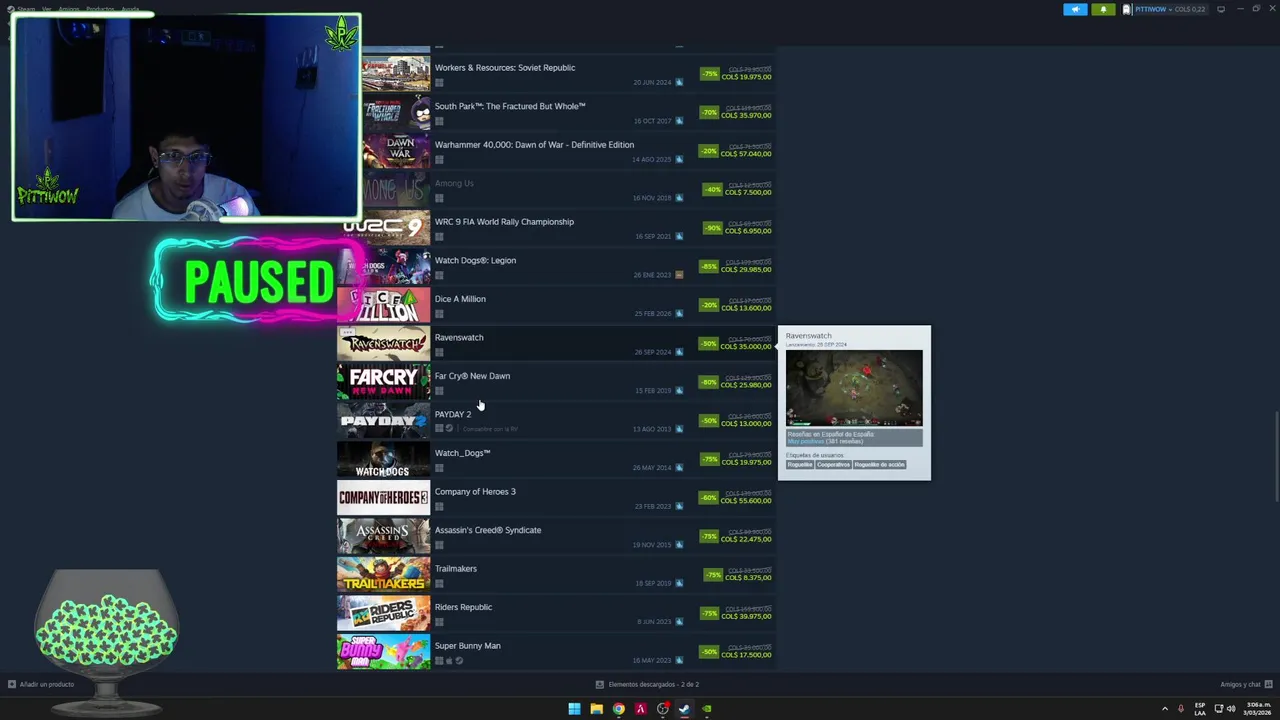Click the review icon on Far Cry New Dawn row

coord(679,390)
